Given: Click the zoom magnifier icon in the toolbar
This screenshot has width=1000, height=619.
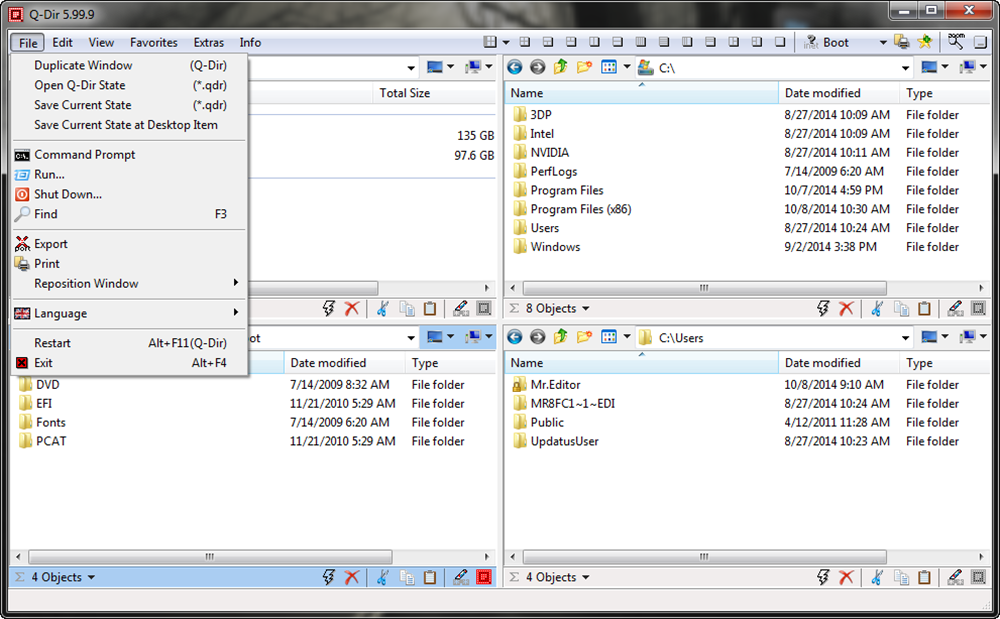Looking at the screenshot, I should coord(955,41).
